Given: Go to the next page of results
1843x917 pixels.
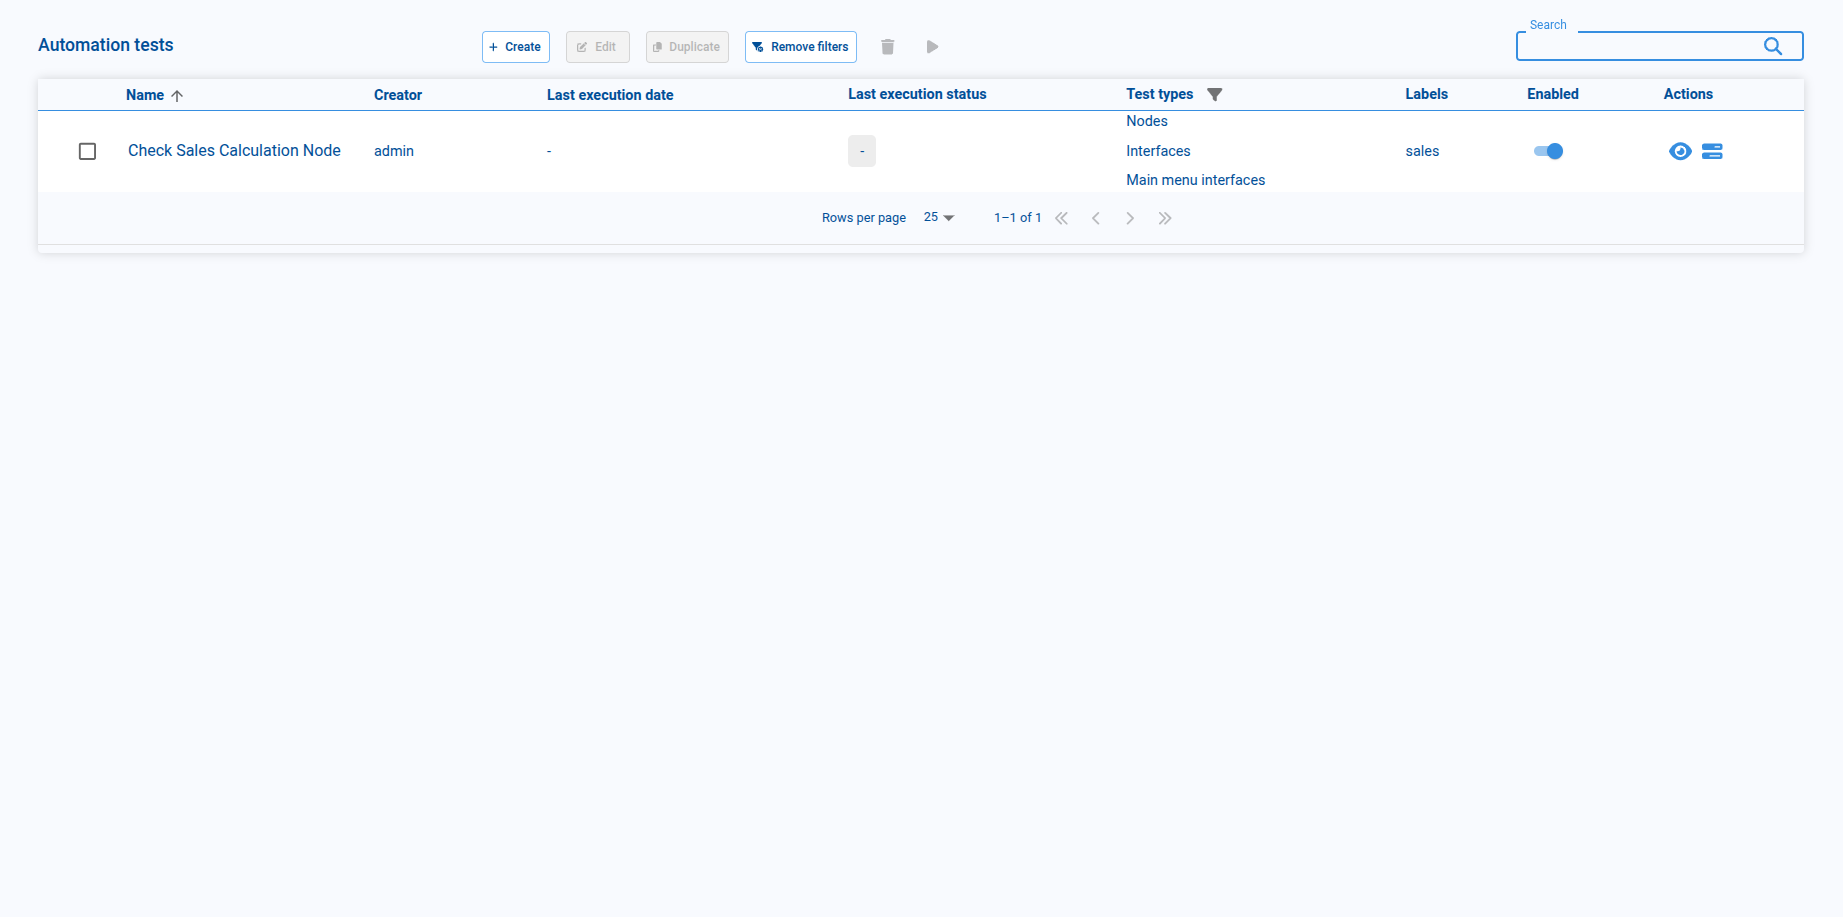Looking at the screenshot, I should click(1130, 218).
